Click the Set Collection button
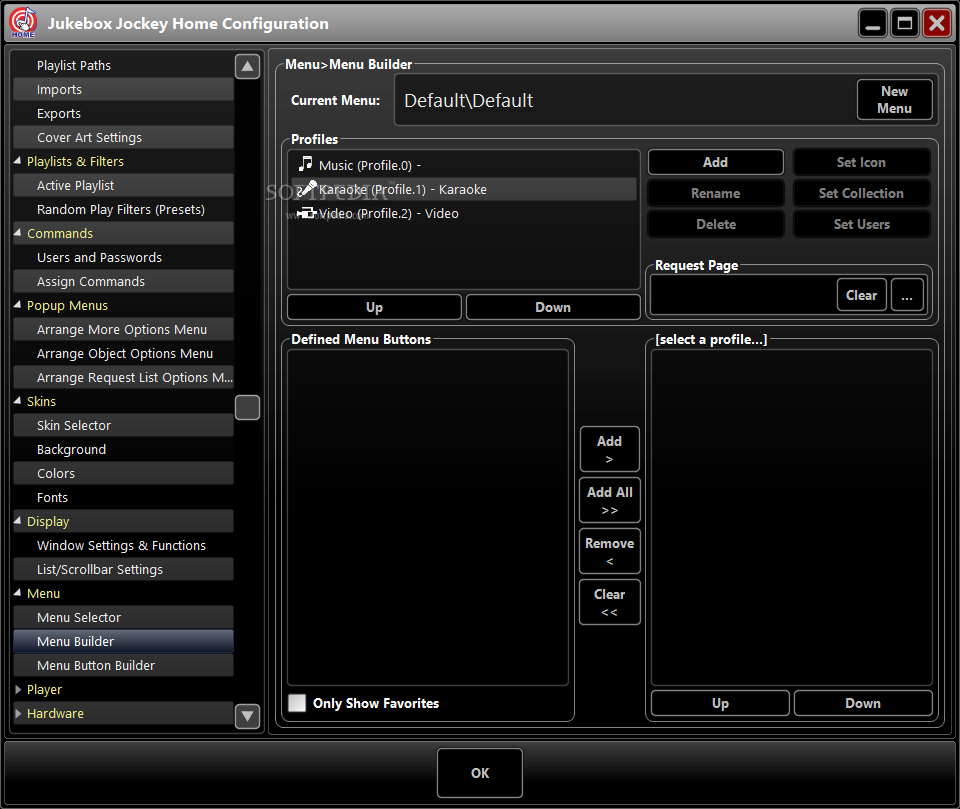Image resolution: width=960 pixels, height=809 pixels. pyautogui.click(x=861, y=194)
